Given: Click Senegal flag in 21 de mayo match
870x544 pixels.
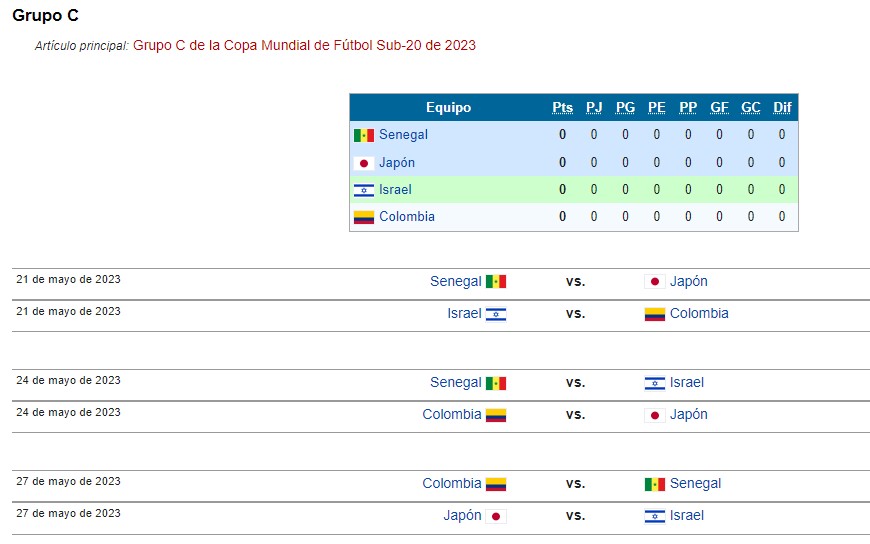Looking at the screenshot, I should [x=496, y=281].
